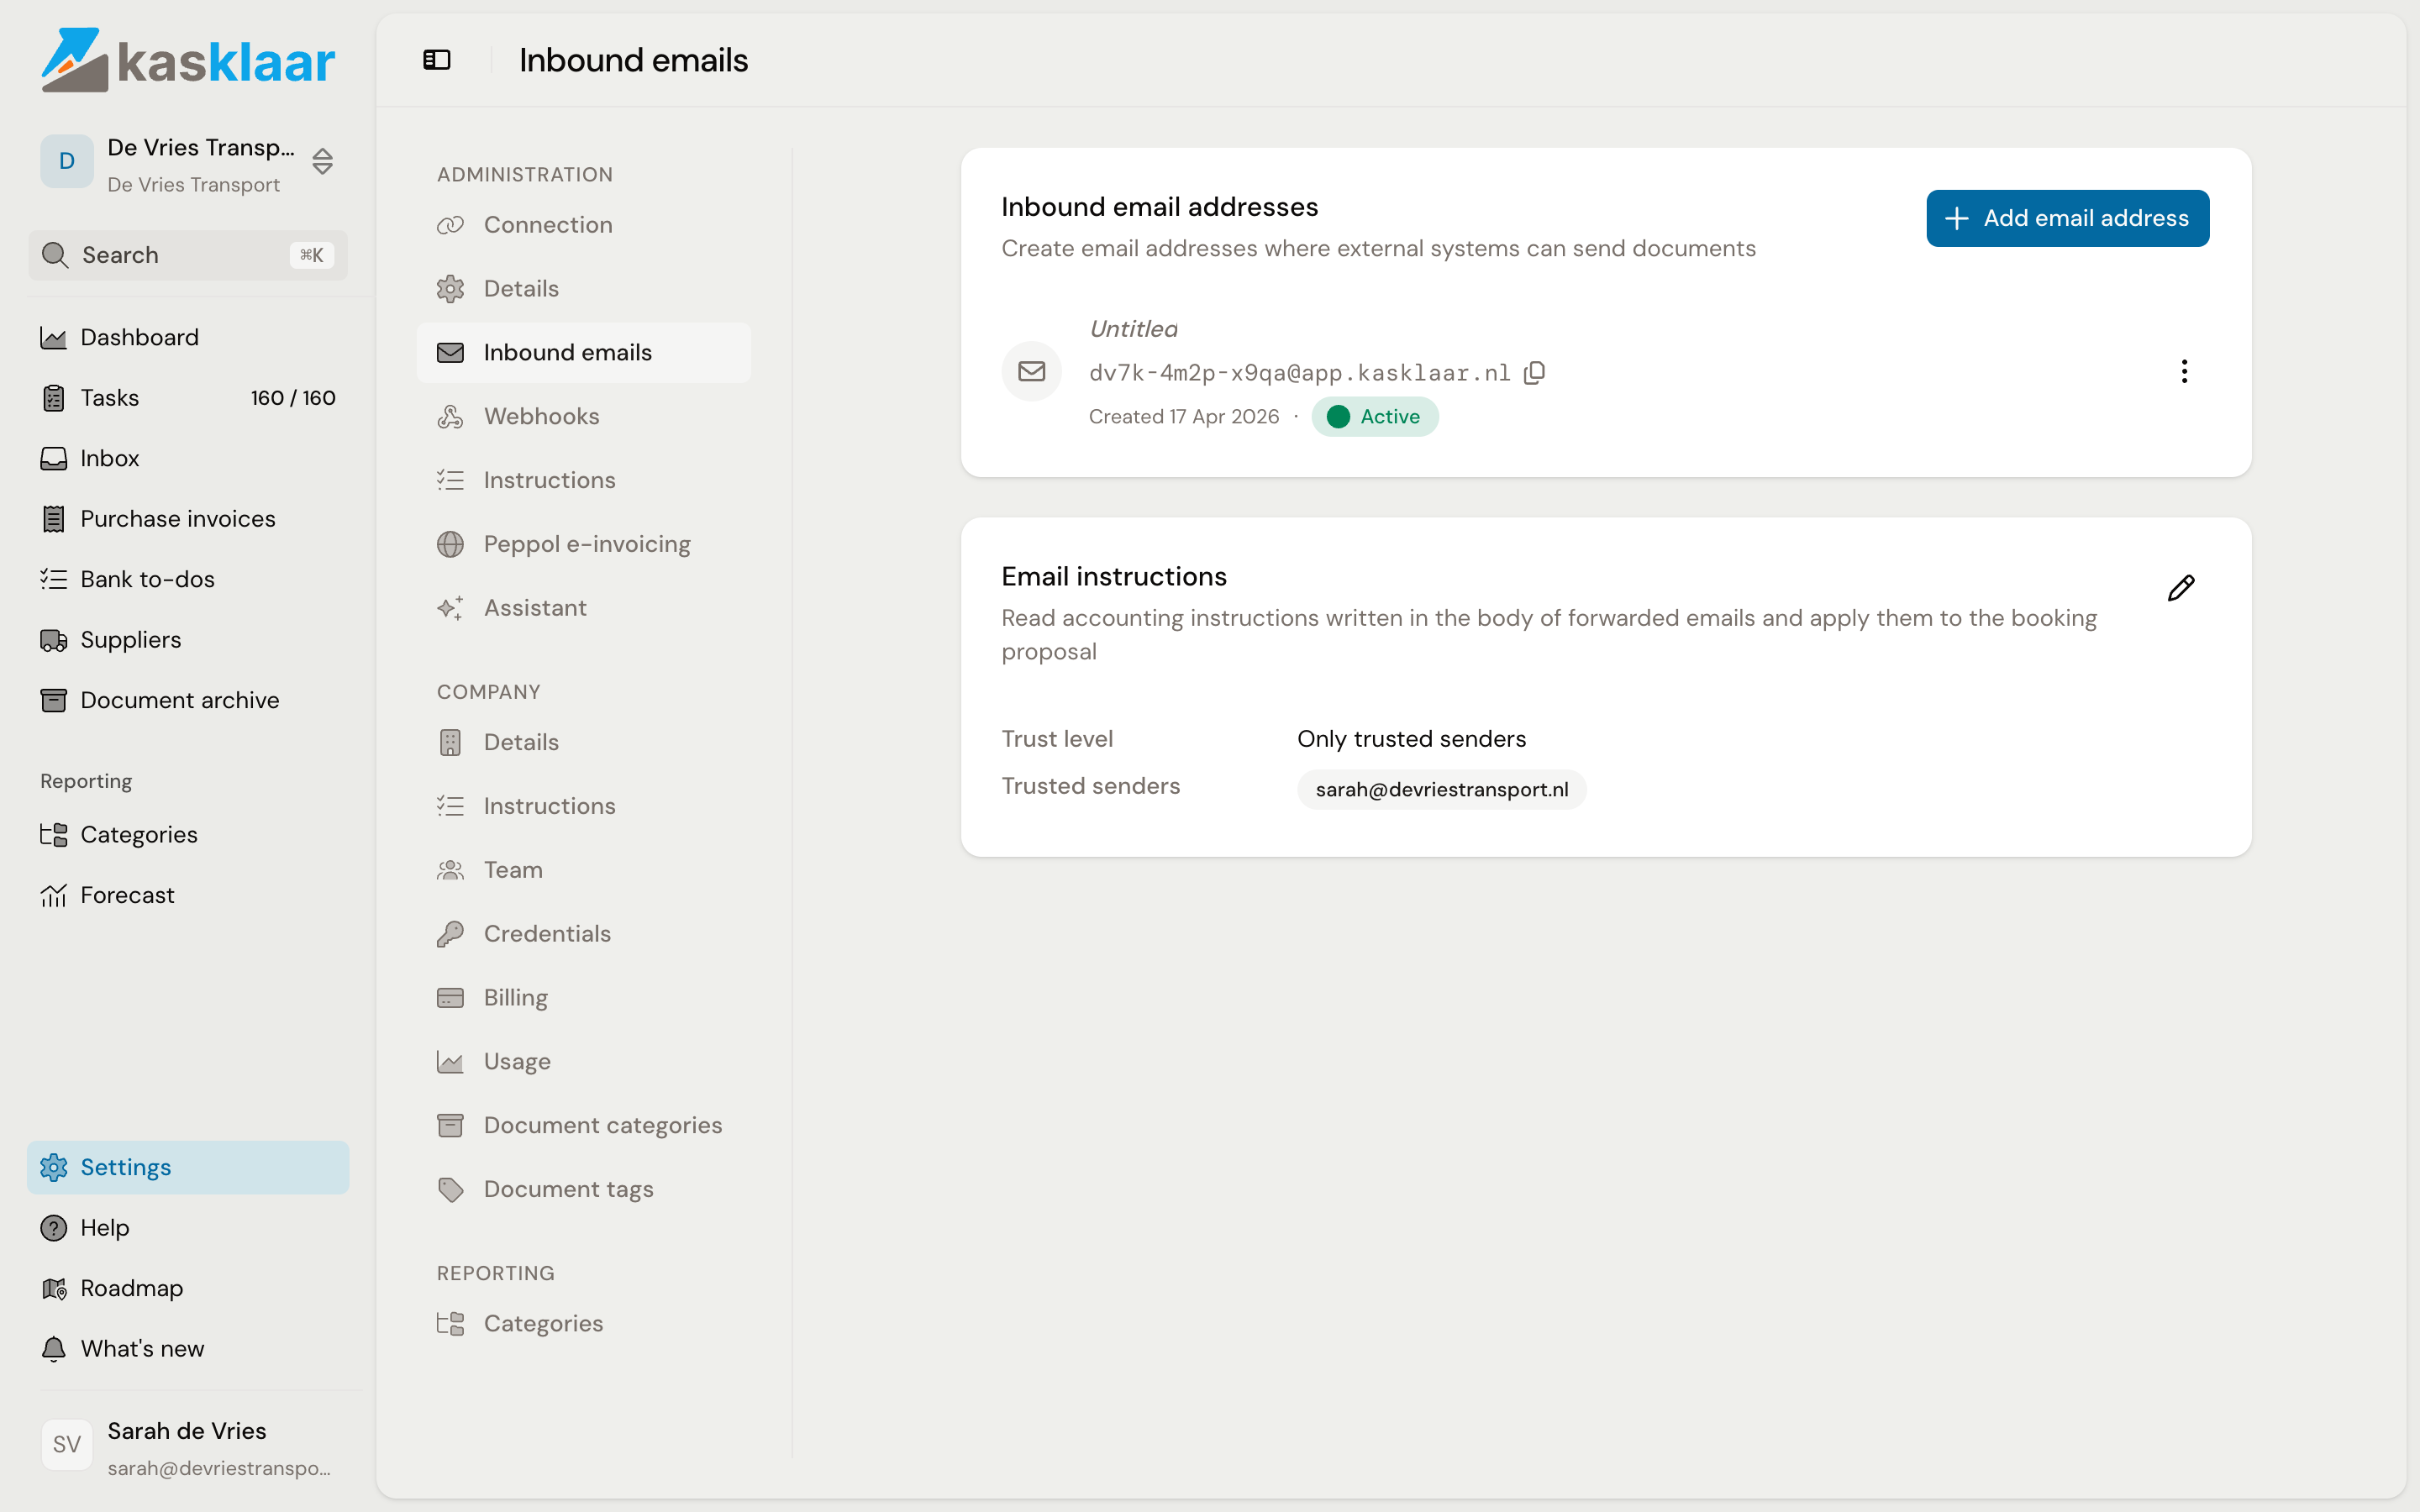Screen dimensions: 2420x1512
Task: Click the dv7k-4m2p-x9qa@app.kasklaar.nl address
Action: 1299,373
